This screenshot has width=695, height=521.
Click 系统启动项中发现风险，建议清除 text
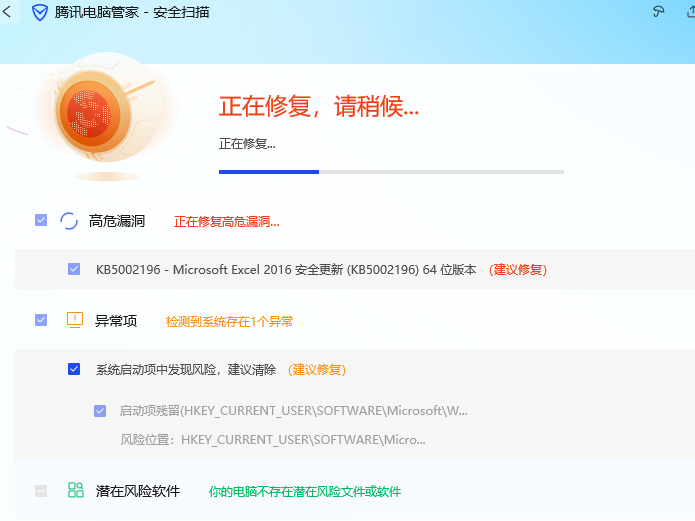pyautogui.click(x=186, y=370)
